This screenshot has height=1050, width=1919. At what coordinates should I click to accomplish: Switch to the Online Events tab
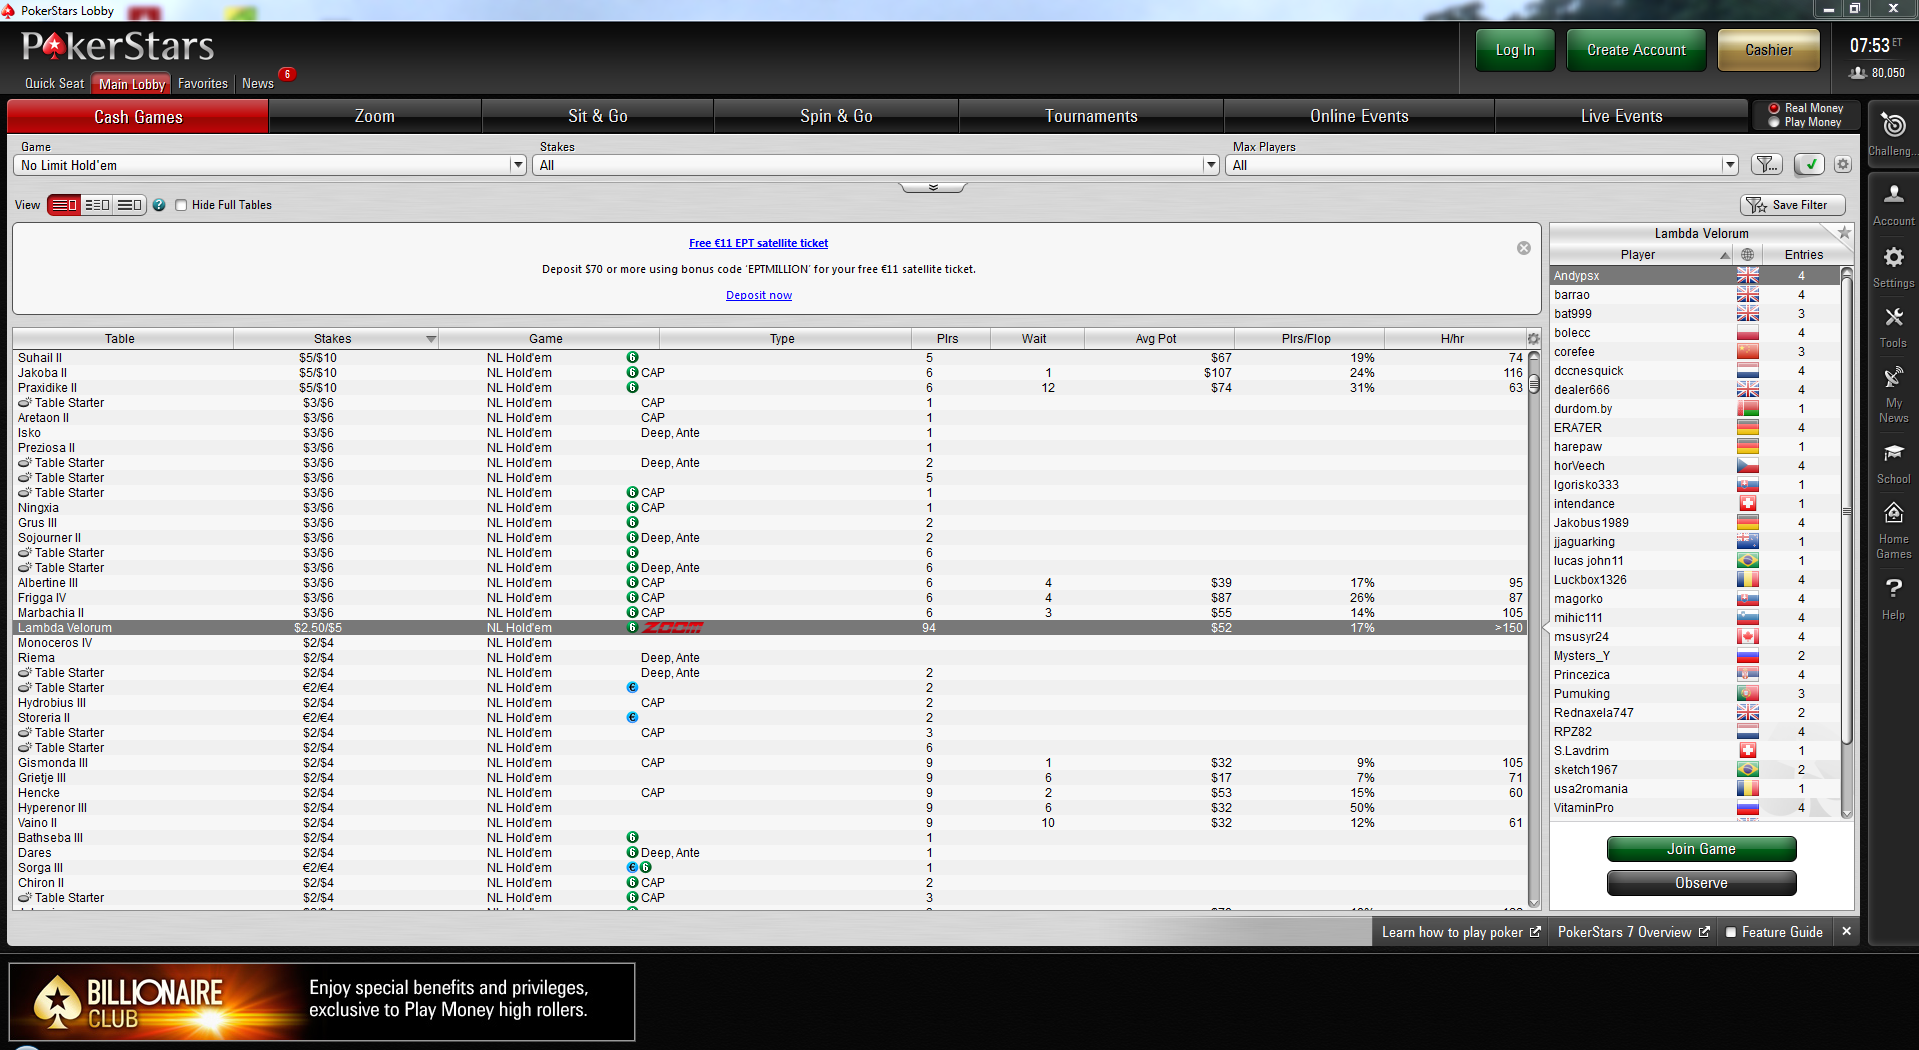[x=1359, y=117]
